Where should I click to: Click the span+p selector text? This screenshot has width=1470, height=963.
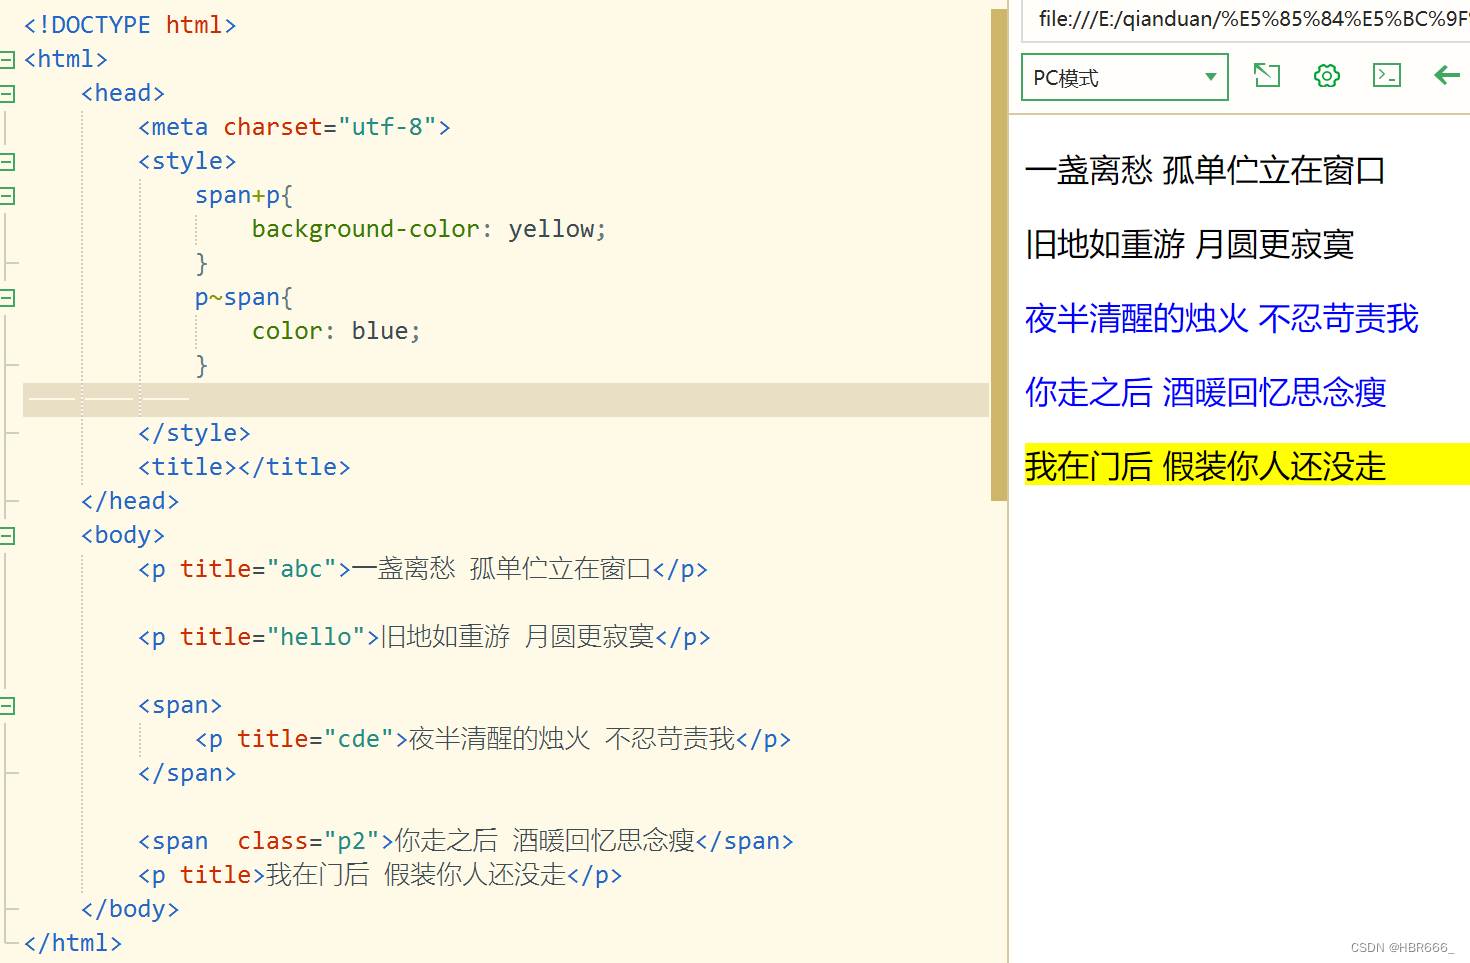(237, 195)
